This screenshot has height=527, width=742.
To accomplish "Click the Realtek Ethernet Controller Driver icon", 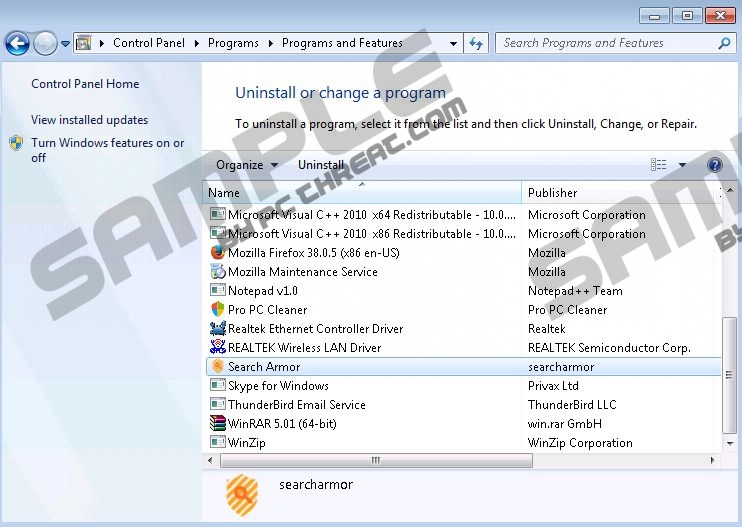I will tap(218, 329).
